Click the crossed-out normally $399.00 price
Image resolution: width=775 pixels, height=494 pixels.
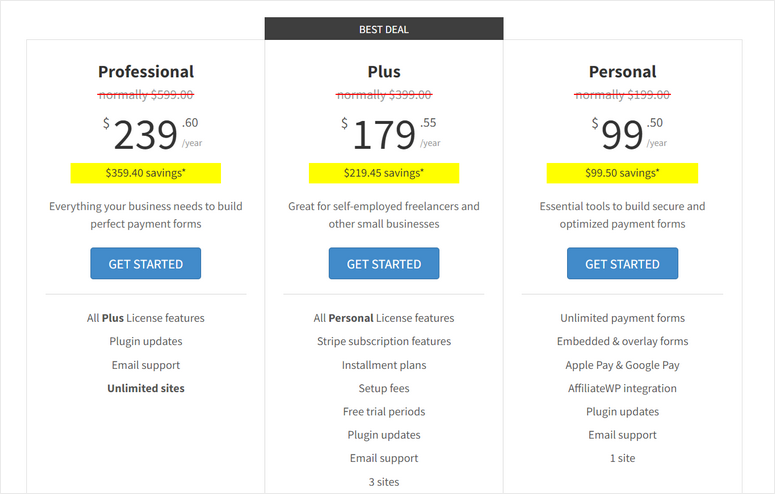click(x=384, y=95)
